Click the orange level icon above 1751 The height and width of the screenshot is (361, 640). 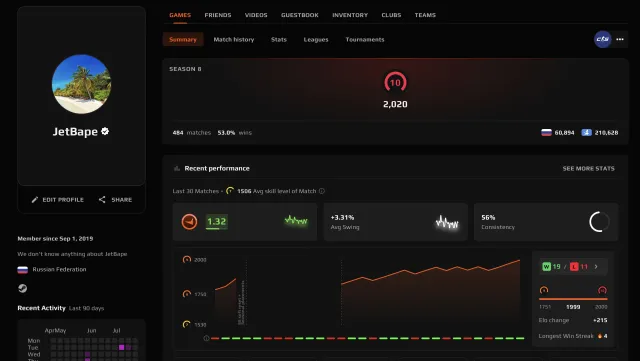pyautogui.click(x=544, y=290)
